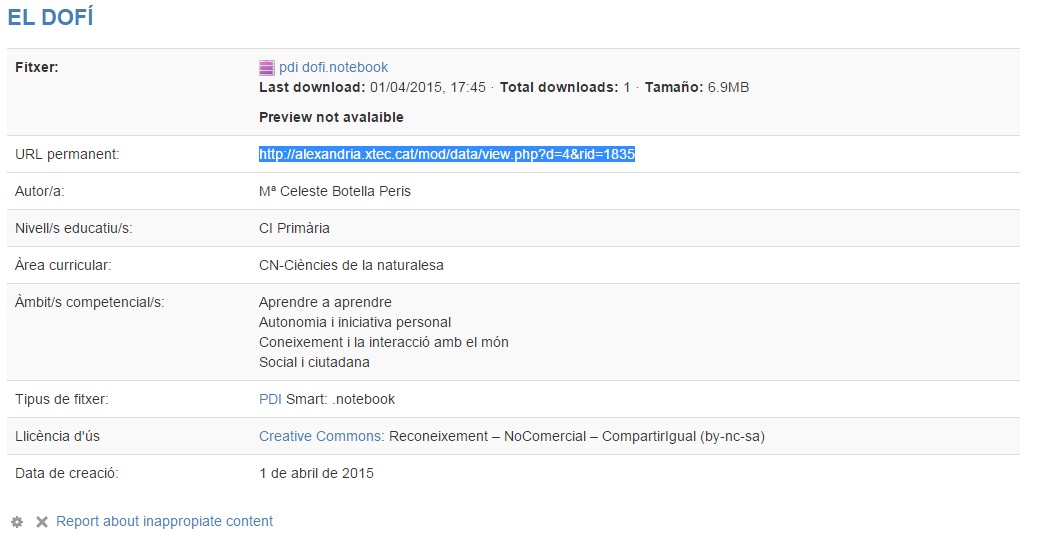Follow the PDI file type link
This screenshot has height=541, width=1045.
click(270, 399)
